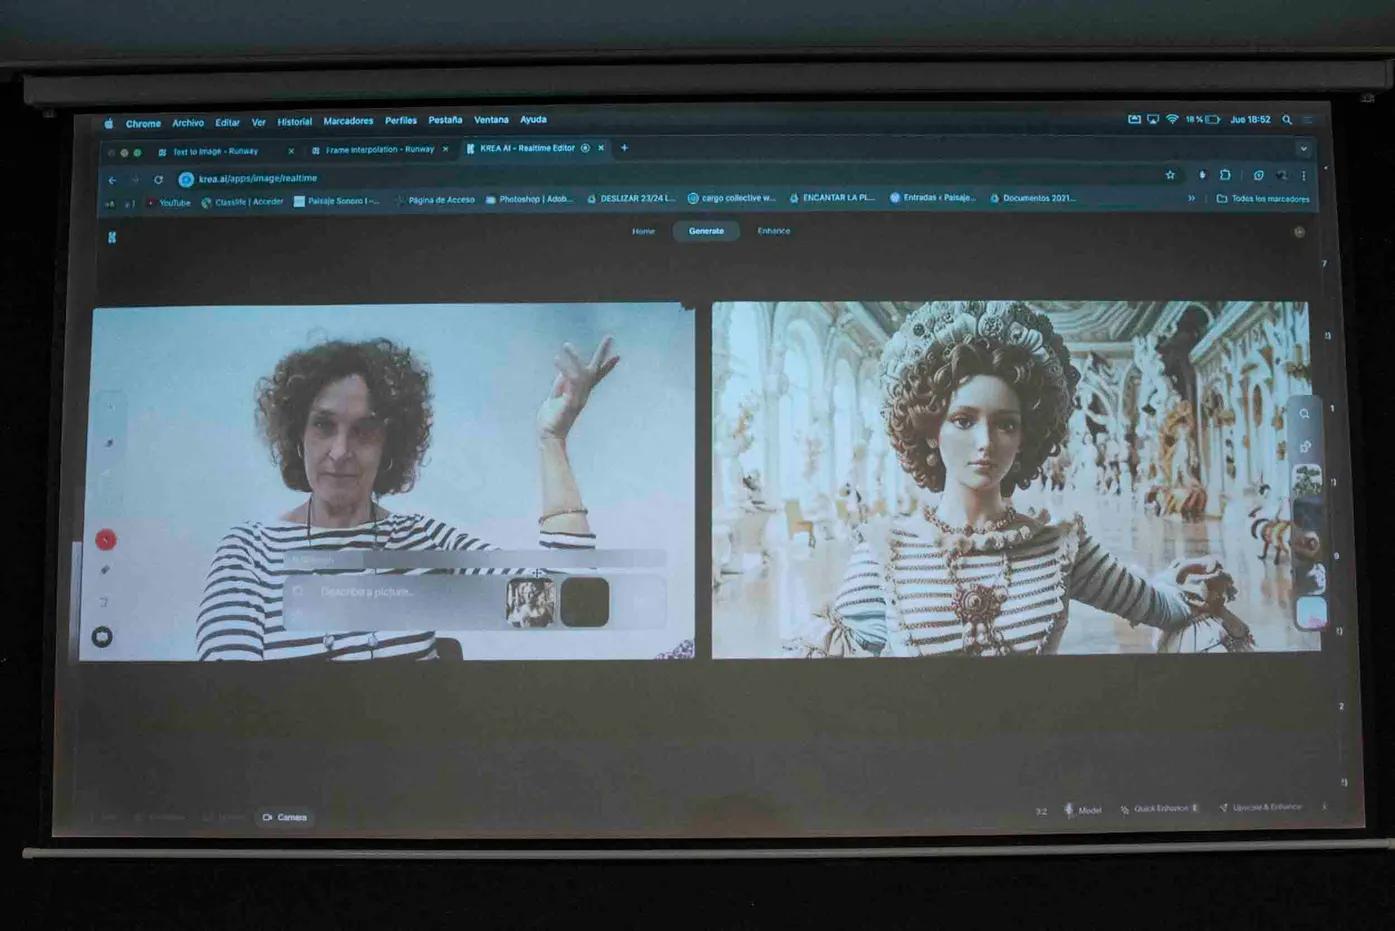Click the black round chat icon

point(102,637)
